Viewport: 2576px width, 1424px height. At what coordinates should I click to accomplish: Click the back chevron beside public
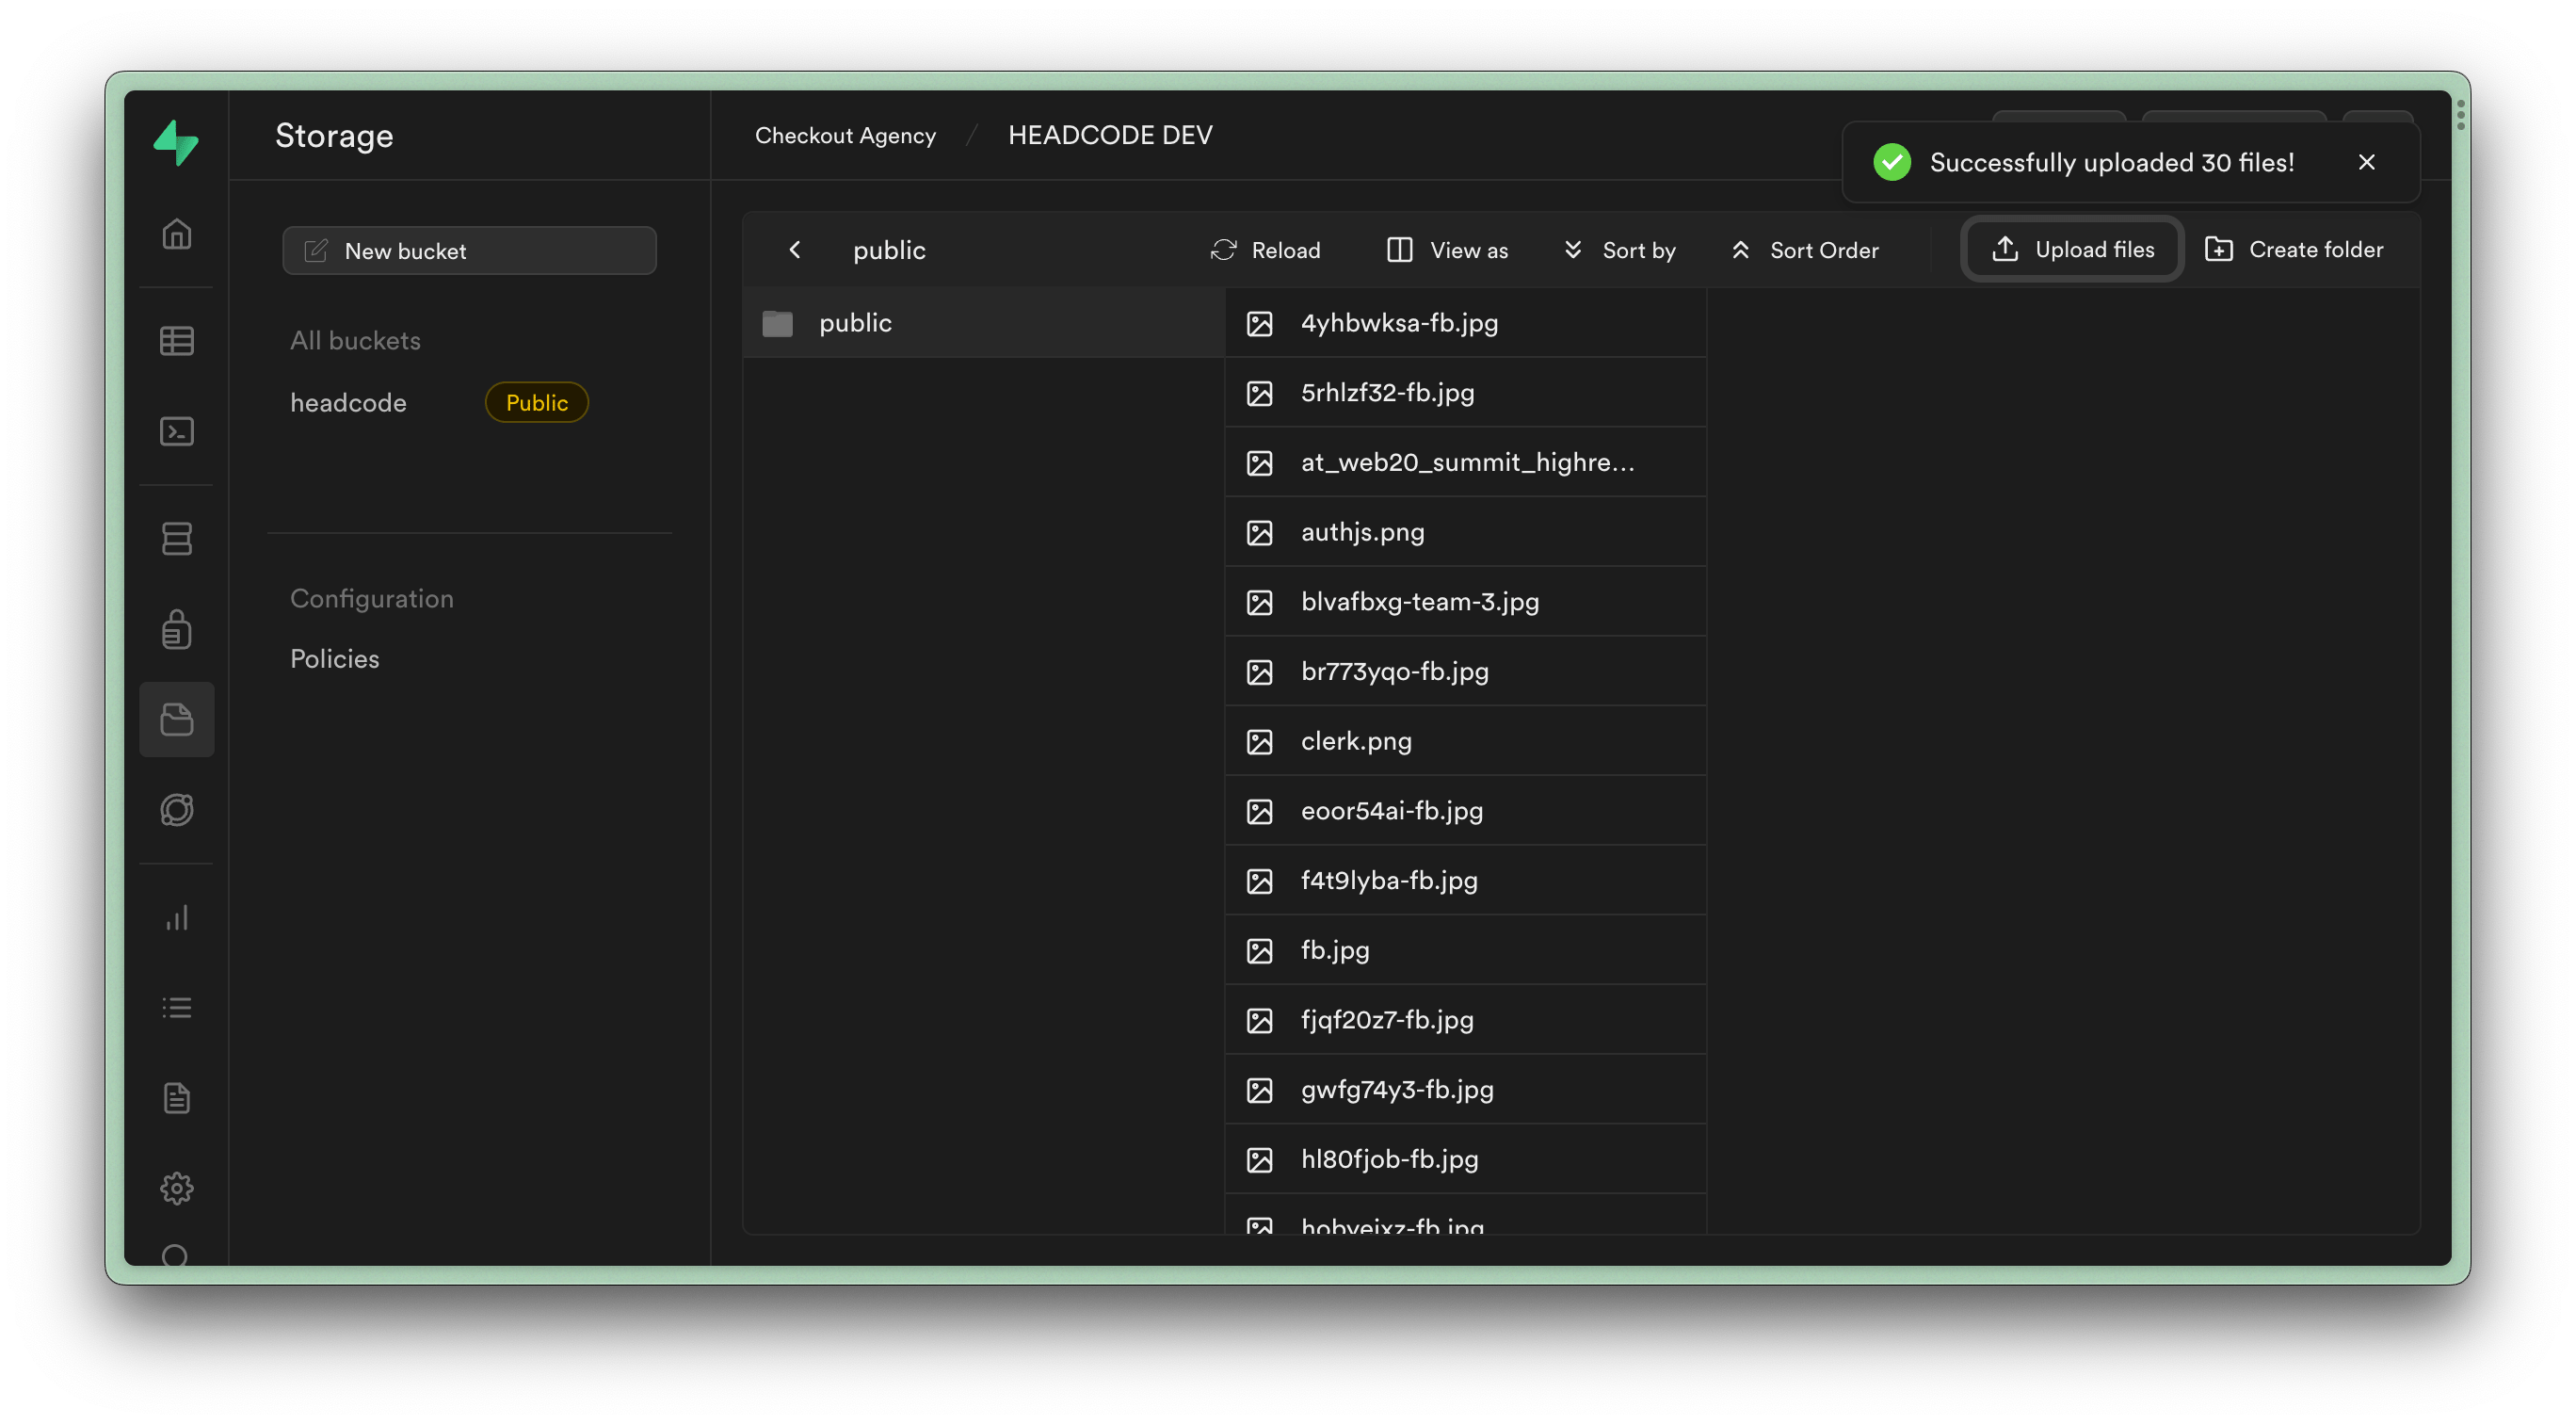tap(795, 250)
